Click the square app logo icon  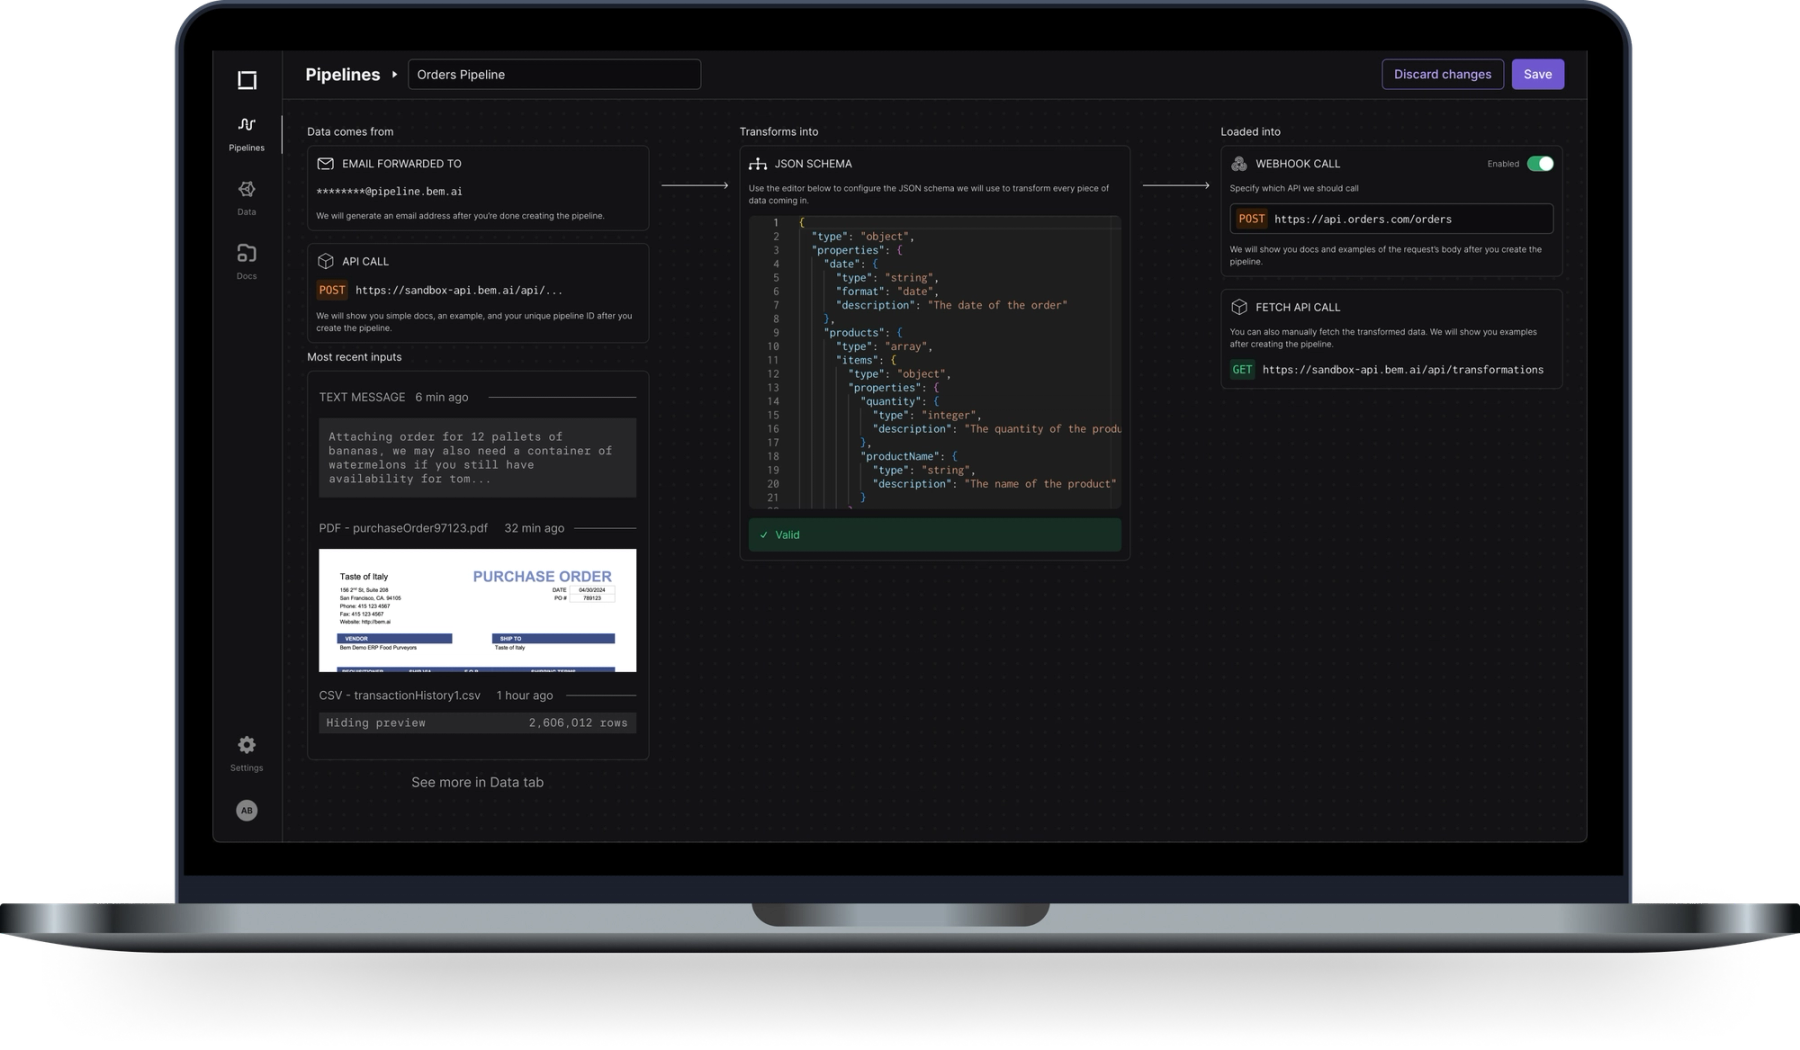click(x=247, y=80)
